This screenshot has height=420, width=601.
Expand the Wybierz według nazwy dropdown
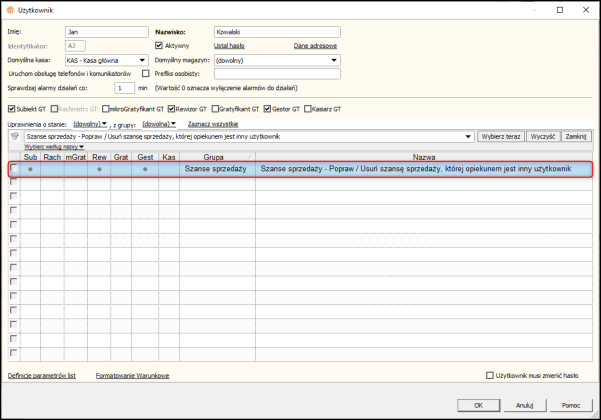(x=54, y=147)
